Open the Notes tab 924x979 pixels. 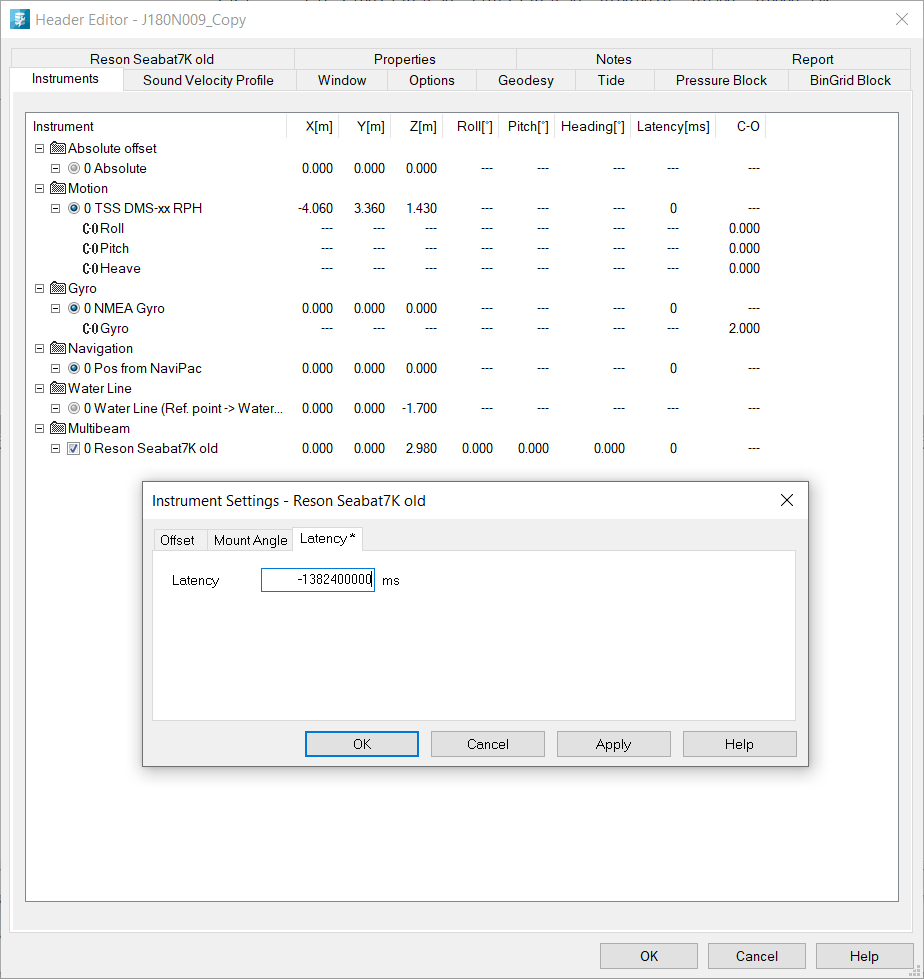614,59
